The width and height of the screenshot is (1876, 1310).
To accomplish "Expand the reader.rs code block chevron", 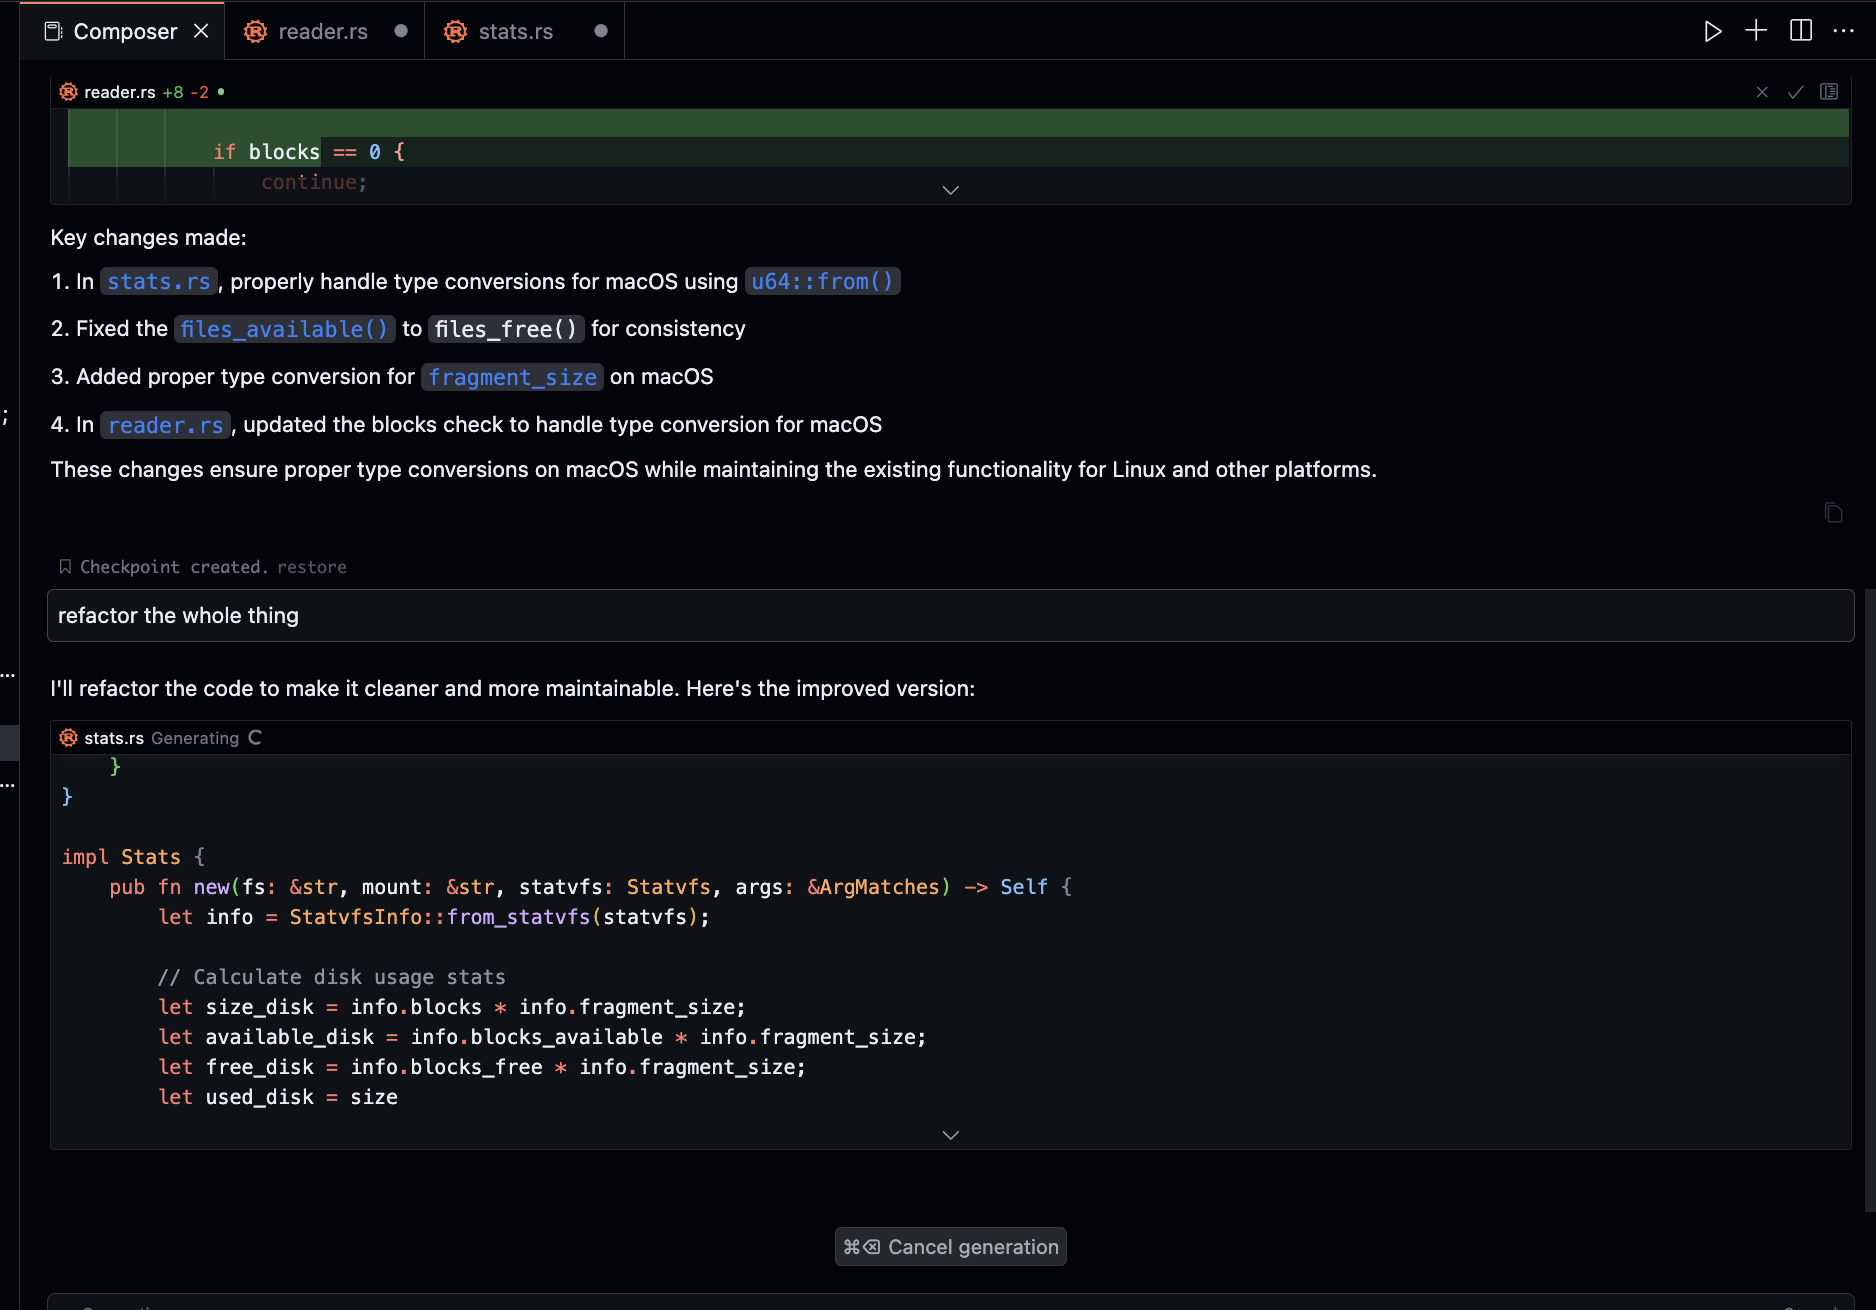I will (950, 190).
